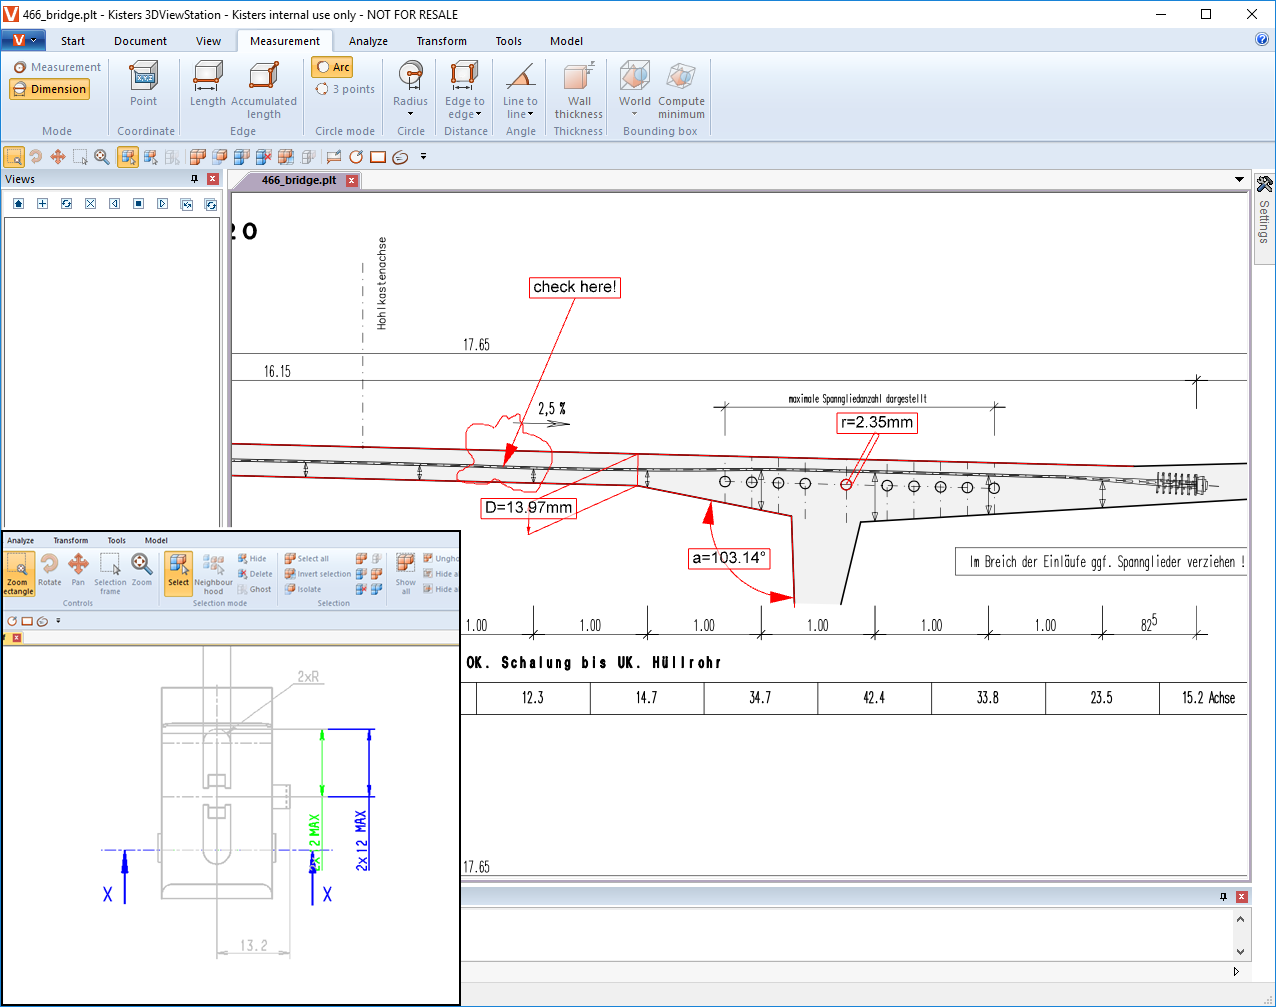The height and width of the screenshot is (1007, 1276).
Task: Select the circle markup tool in quick toolbar
Action: click(356, 157)
